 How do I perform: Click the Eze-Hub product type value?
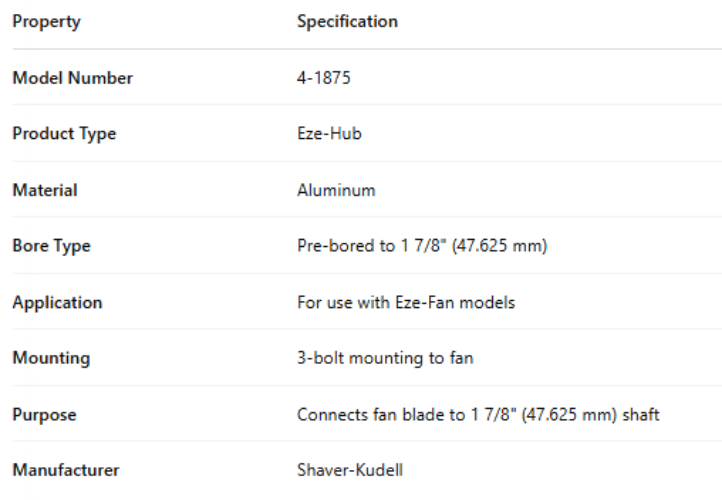pos(329,134)
